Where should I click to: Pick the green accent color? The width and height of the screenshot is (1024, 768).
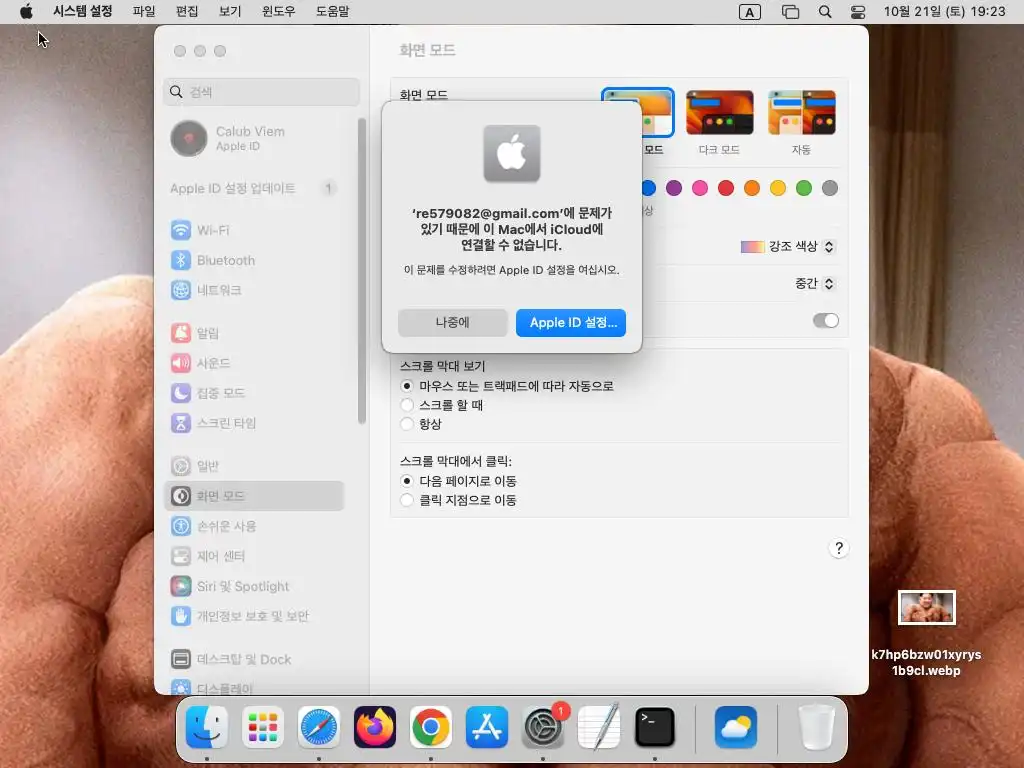(804, 188)
